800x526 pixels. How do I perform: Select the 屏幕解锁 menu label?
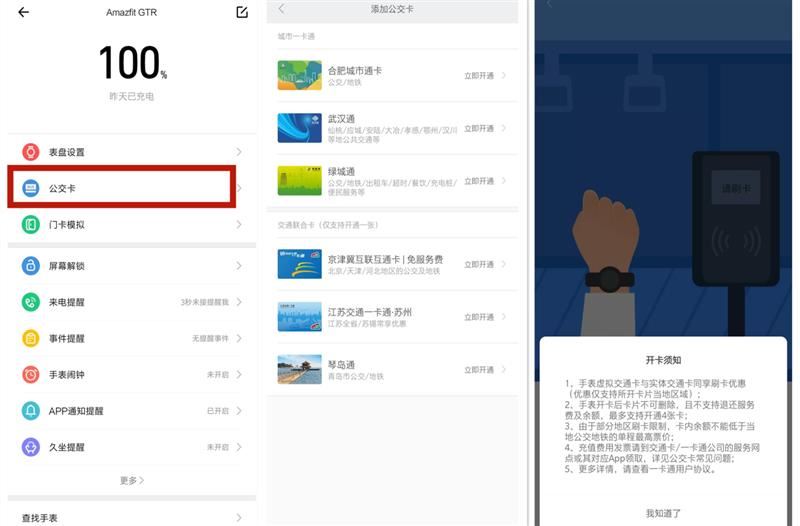coord(66,266)
